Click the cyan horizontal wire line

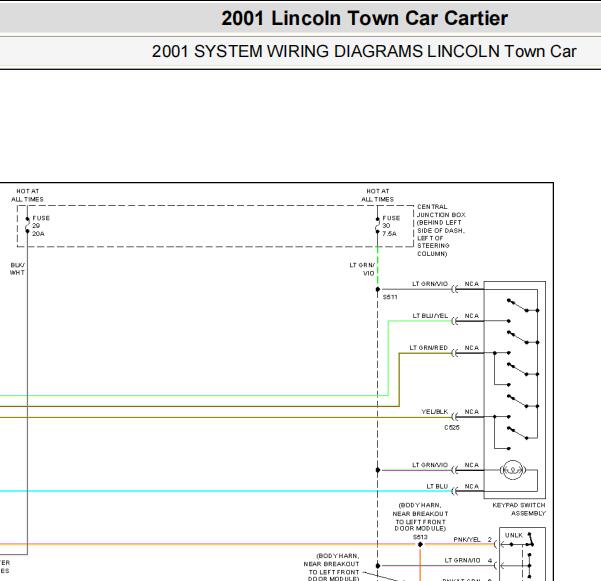[x=200, y=491]
